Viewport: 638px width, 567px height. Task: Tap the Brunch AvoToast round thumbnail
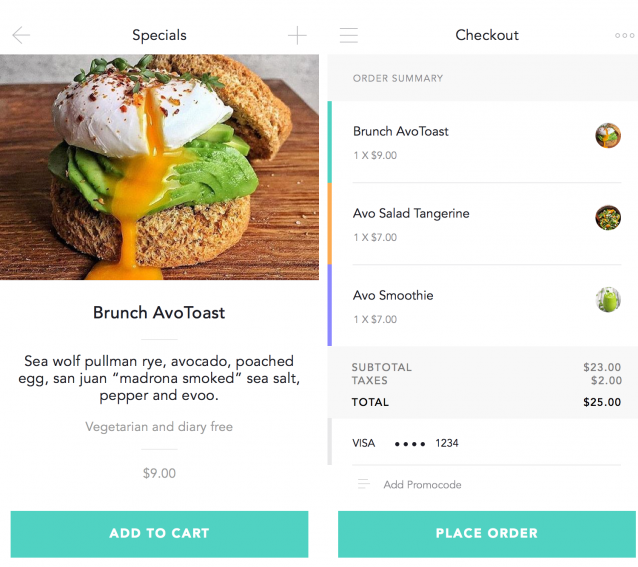point(607,136)
